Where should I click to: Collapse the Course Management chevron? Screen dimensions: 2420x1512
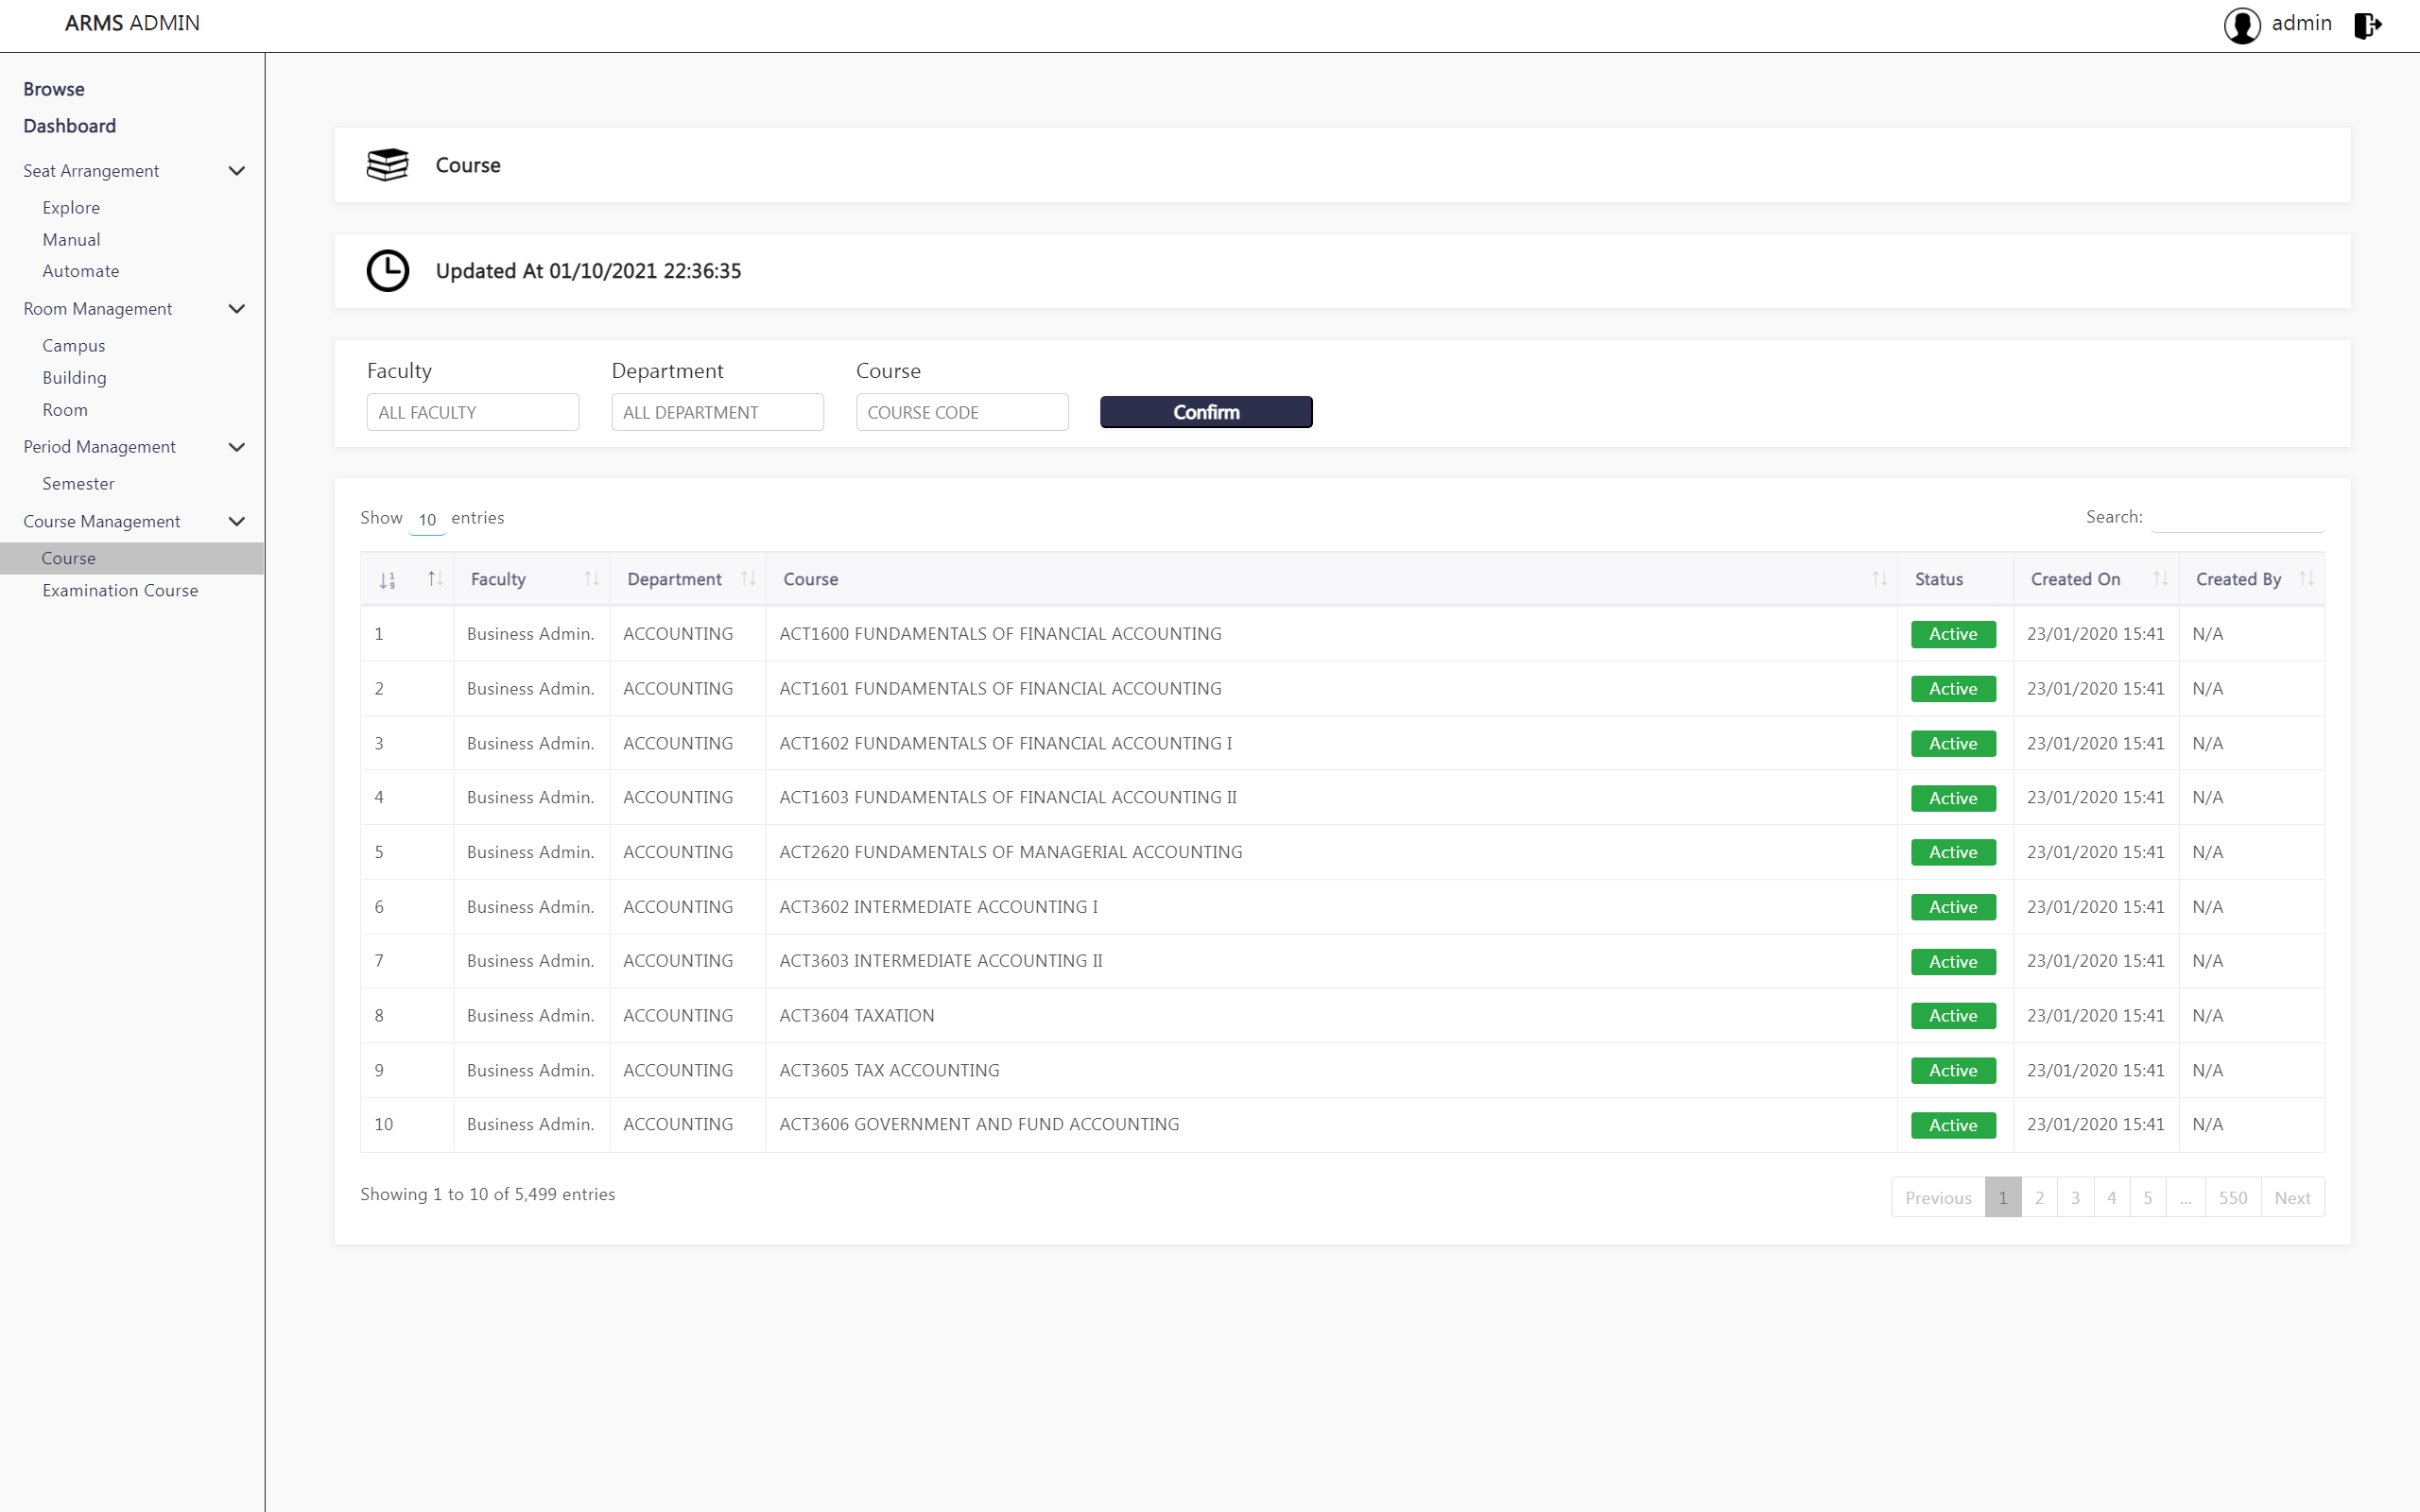[x=237, y=522]
